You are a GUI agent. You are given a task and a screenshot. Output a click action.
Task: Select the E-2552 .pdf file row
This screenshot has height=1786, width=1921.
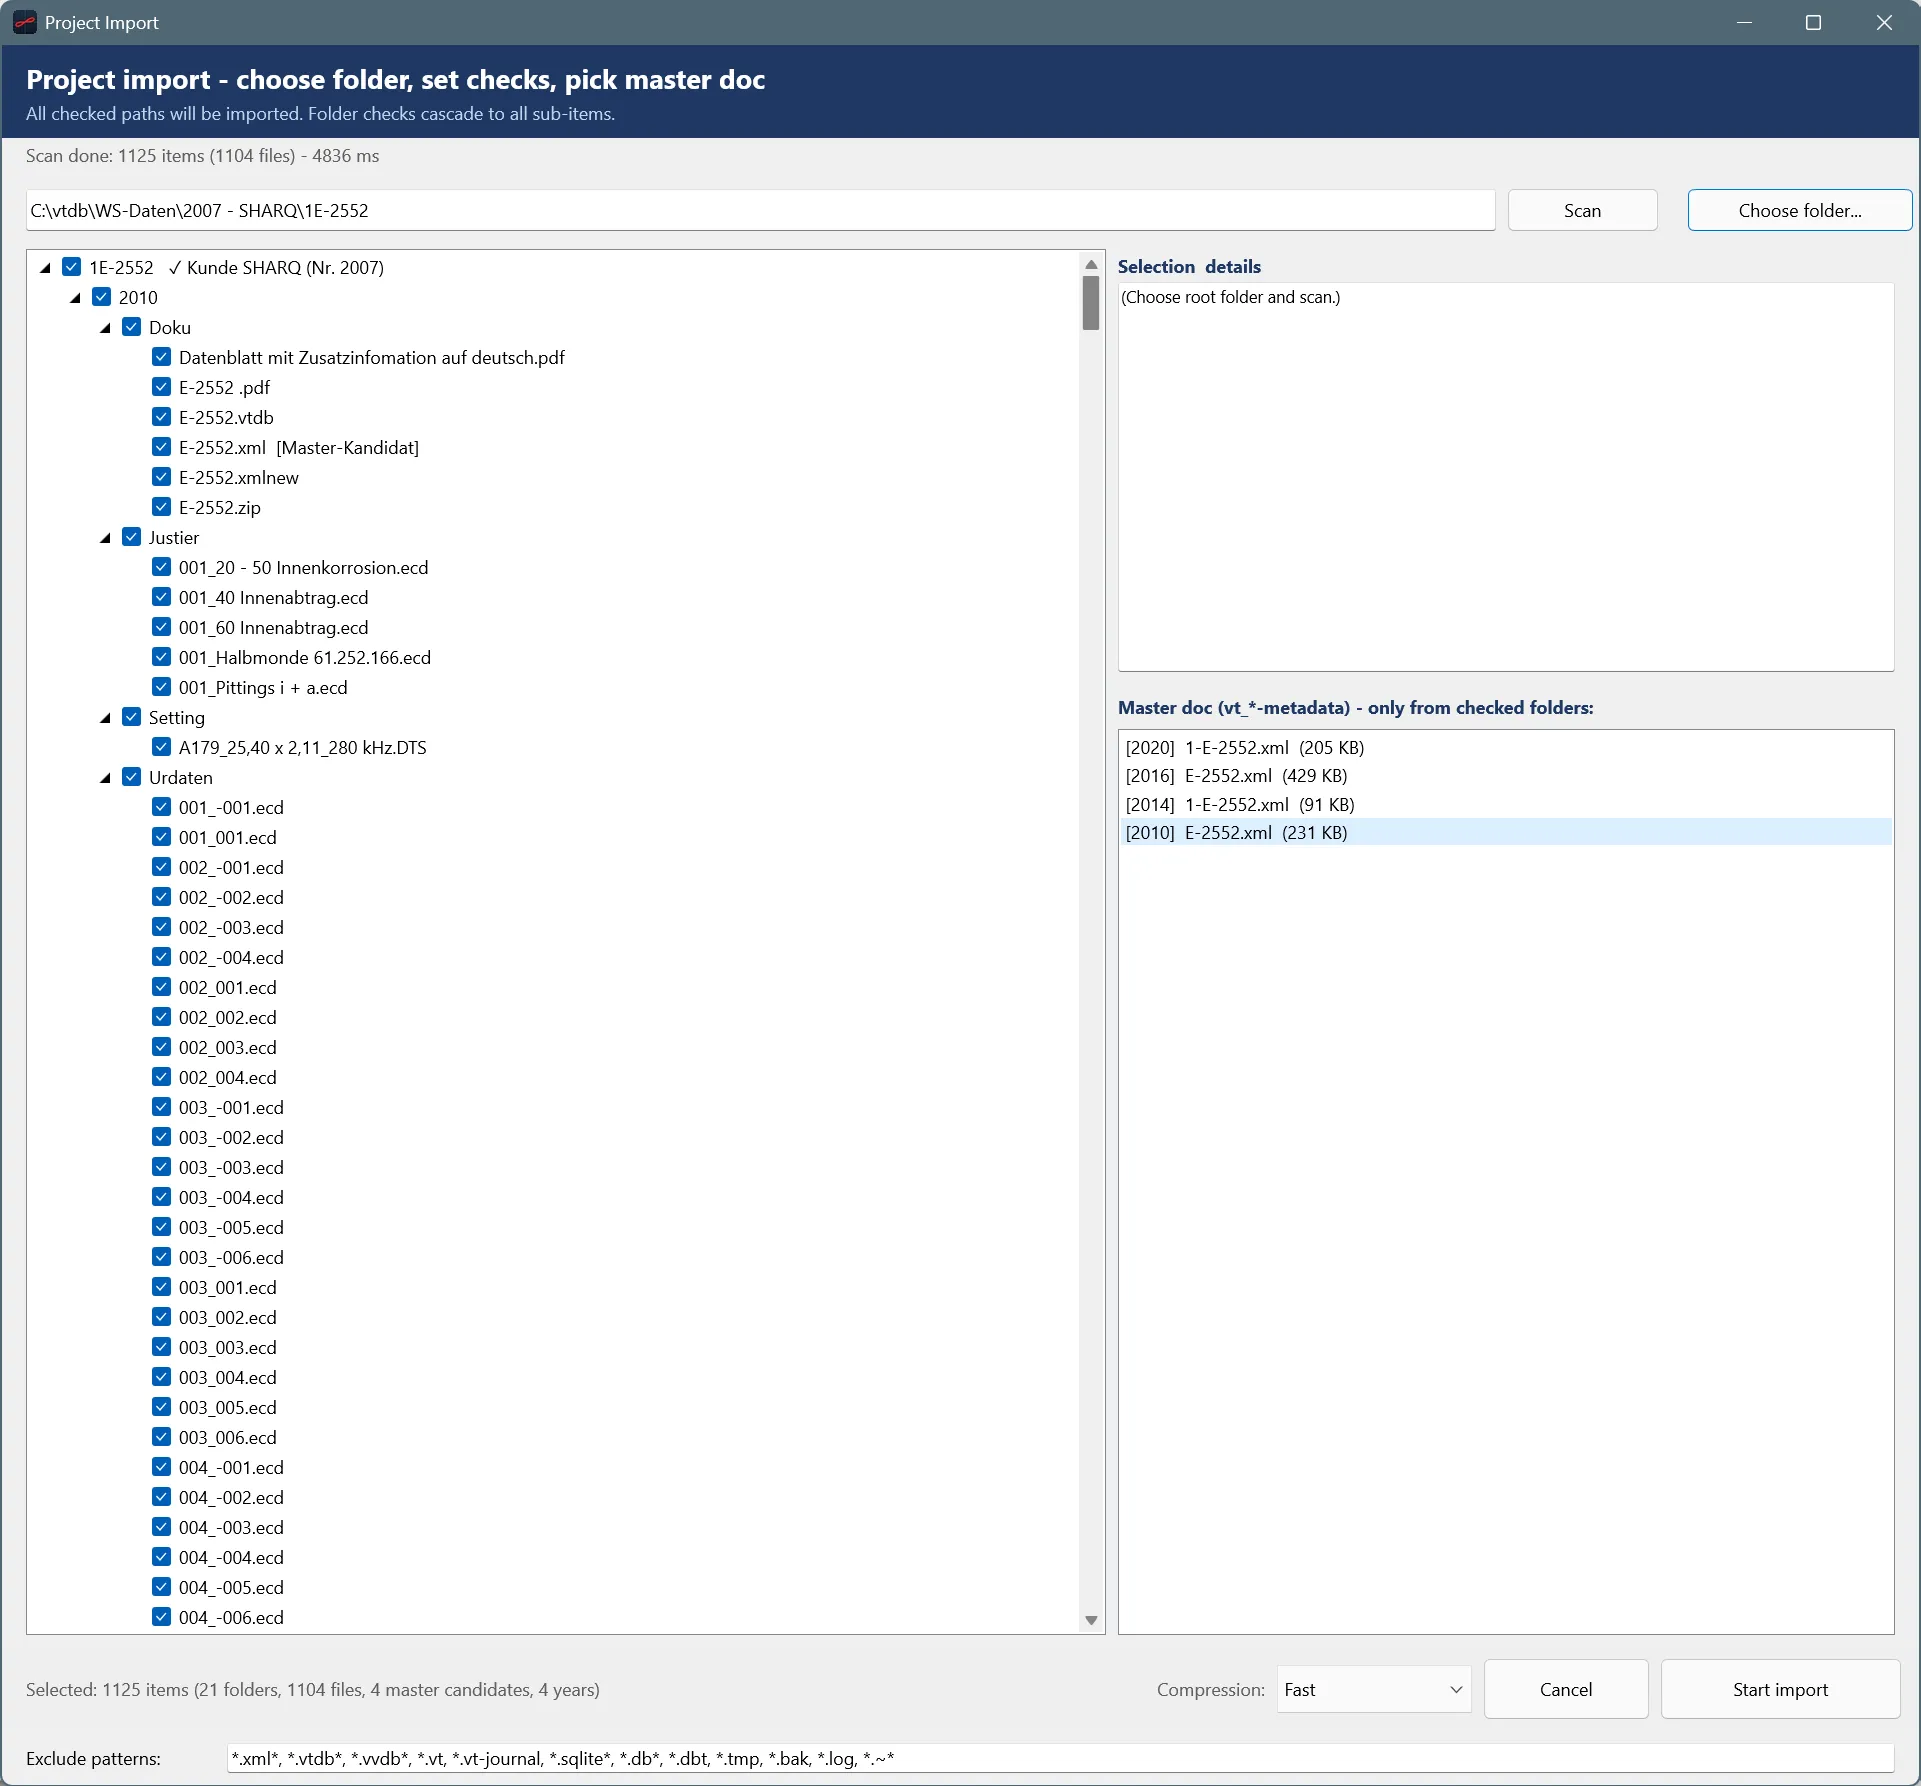point(224,387)
